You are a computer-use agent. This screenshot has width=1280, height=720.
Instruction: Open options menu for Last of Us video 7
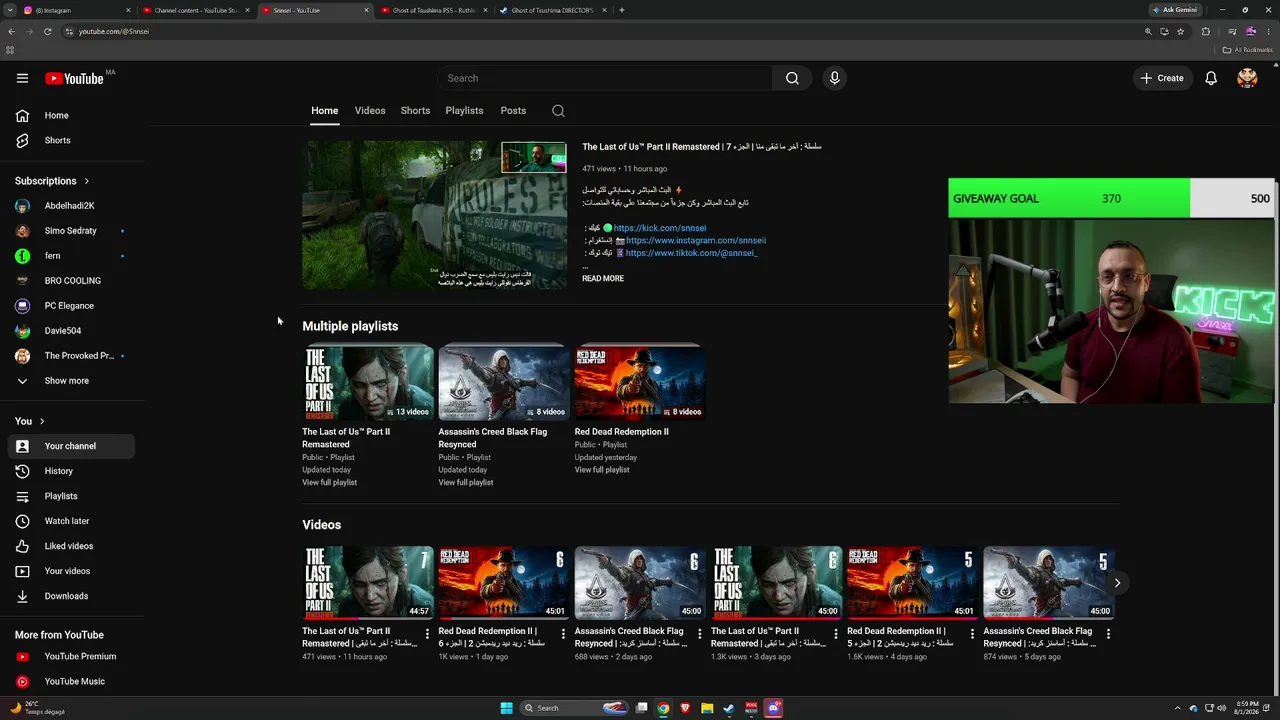pyautogui.click(x=427, y=634)
